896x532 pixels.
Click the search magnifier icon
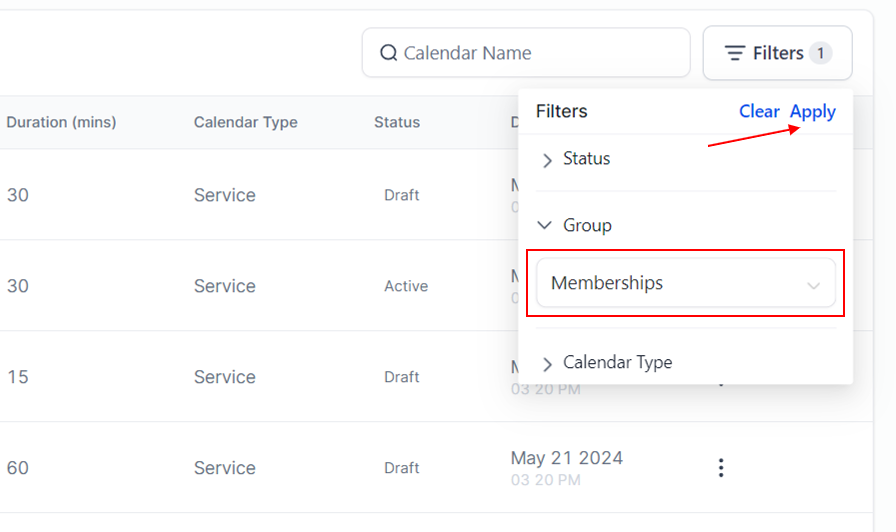click(389, 53)
